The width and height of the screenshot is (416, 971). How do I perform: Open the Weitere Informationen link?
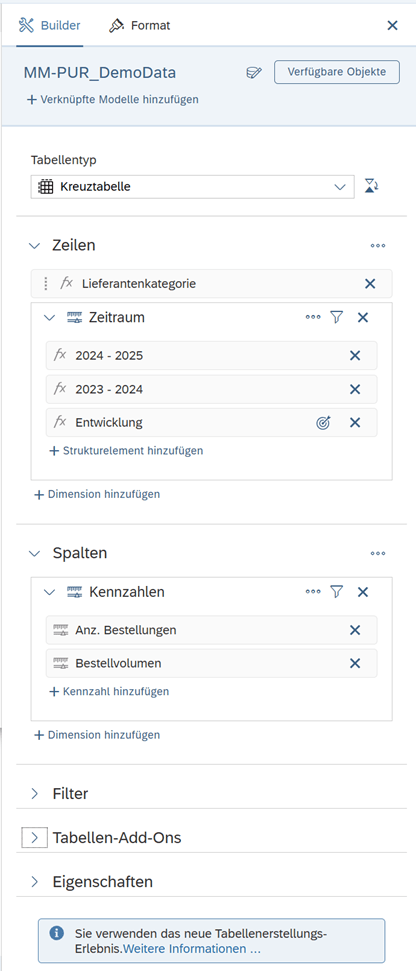[192, 948]
